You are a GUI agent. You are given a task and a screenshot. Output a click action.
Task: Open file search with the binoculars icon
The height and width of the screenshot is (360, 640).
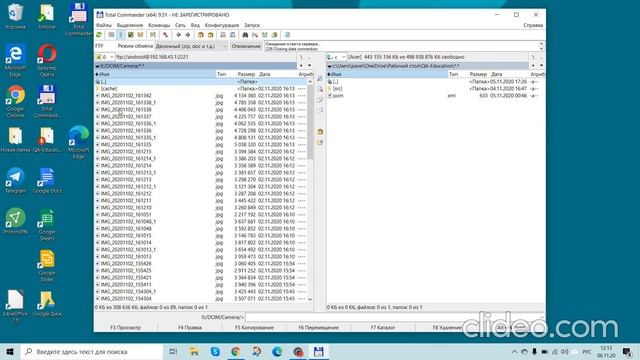click(x=245, y=35)
